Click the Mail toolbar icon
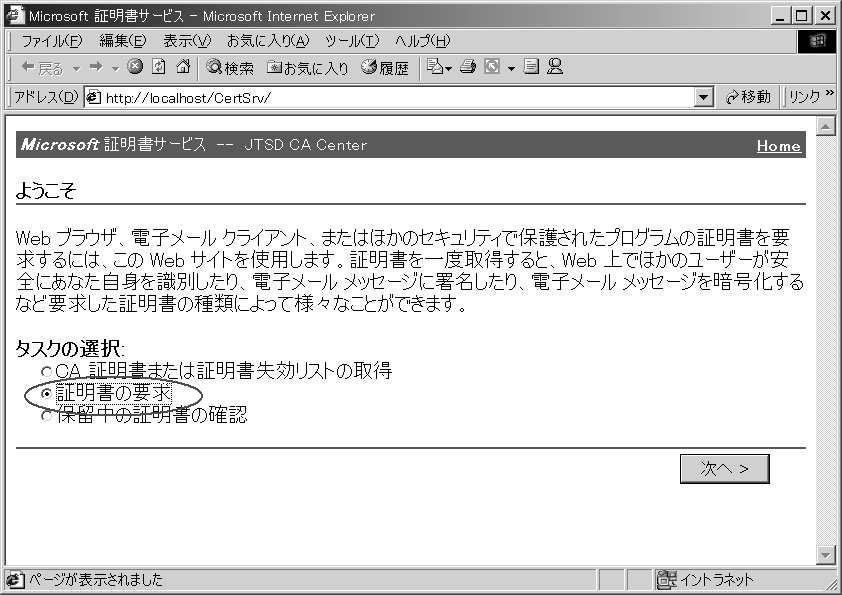The height and width of the screenshot is (595, 842). [435, 67]
